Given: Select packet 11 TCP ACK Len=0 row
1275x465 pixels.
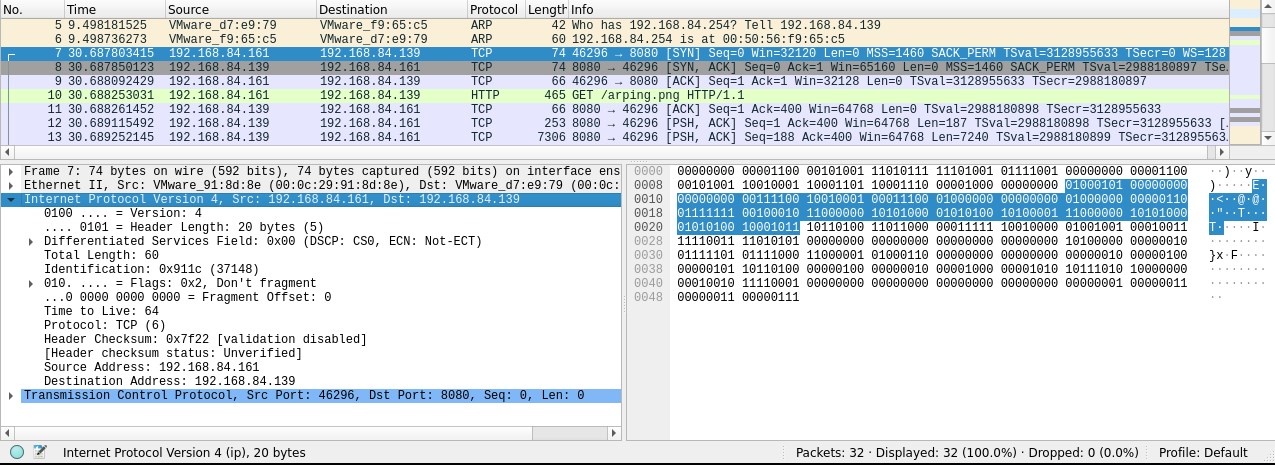Looking at the screenshot, I should [x=614, y=109].
